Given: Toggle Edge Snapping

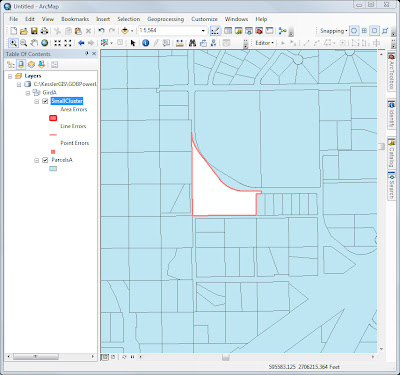Looking at the screenshot, I should point(385,31).
